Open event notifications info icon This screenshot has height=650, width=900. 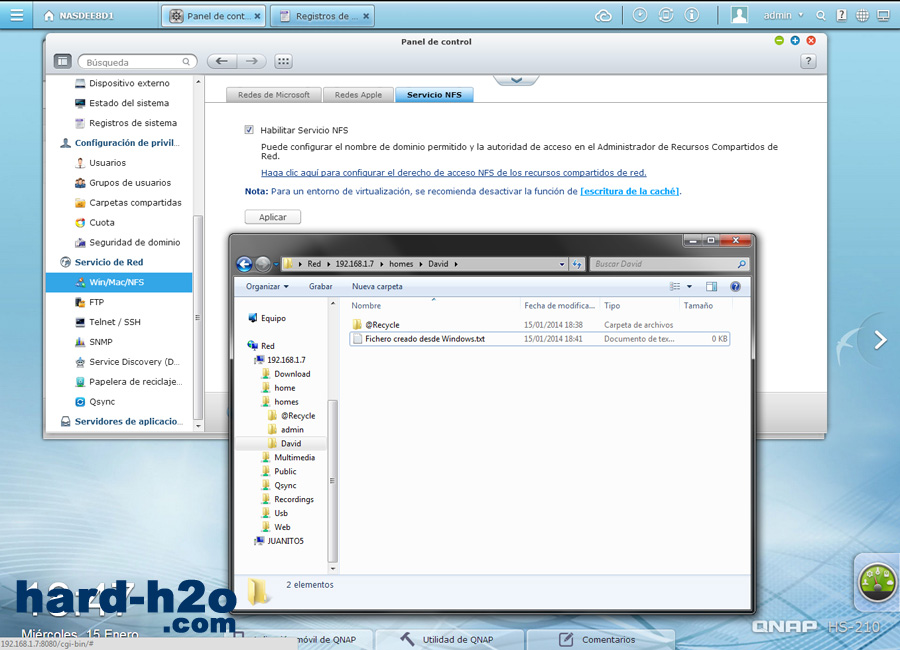click(x=692, y=15)
